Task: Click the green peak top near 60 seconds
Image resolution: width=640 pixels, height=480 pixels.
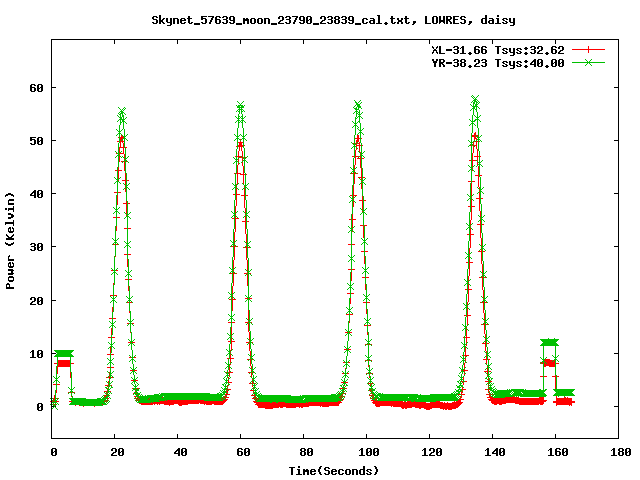Action: [240, 106]
